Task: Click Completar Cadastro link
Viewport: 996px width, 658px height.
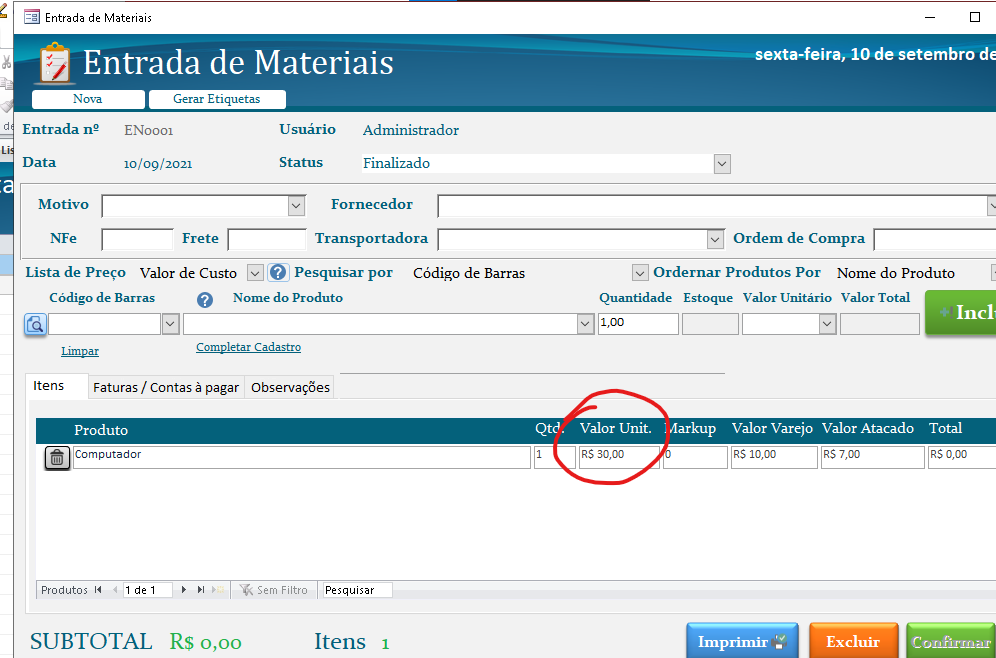Action: 248,347
